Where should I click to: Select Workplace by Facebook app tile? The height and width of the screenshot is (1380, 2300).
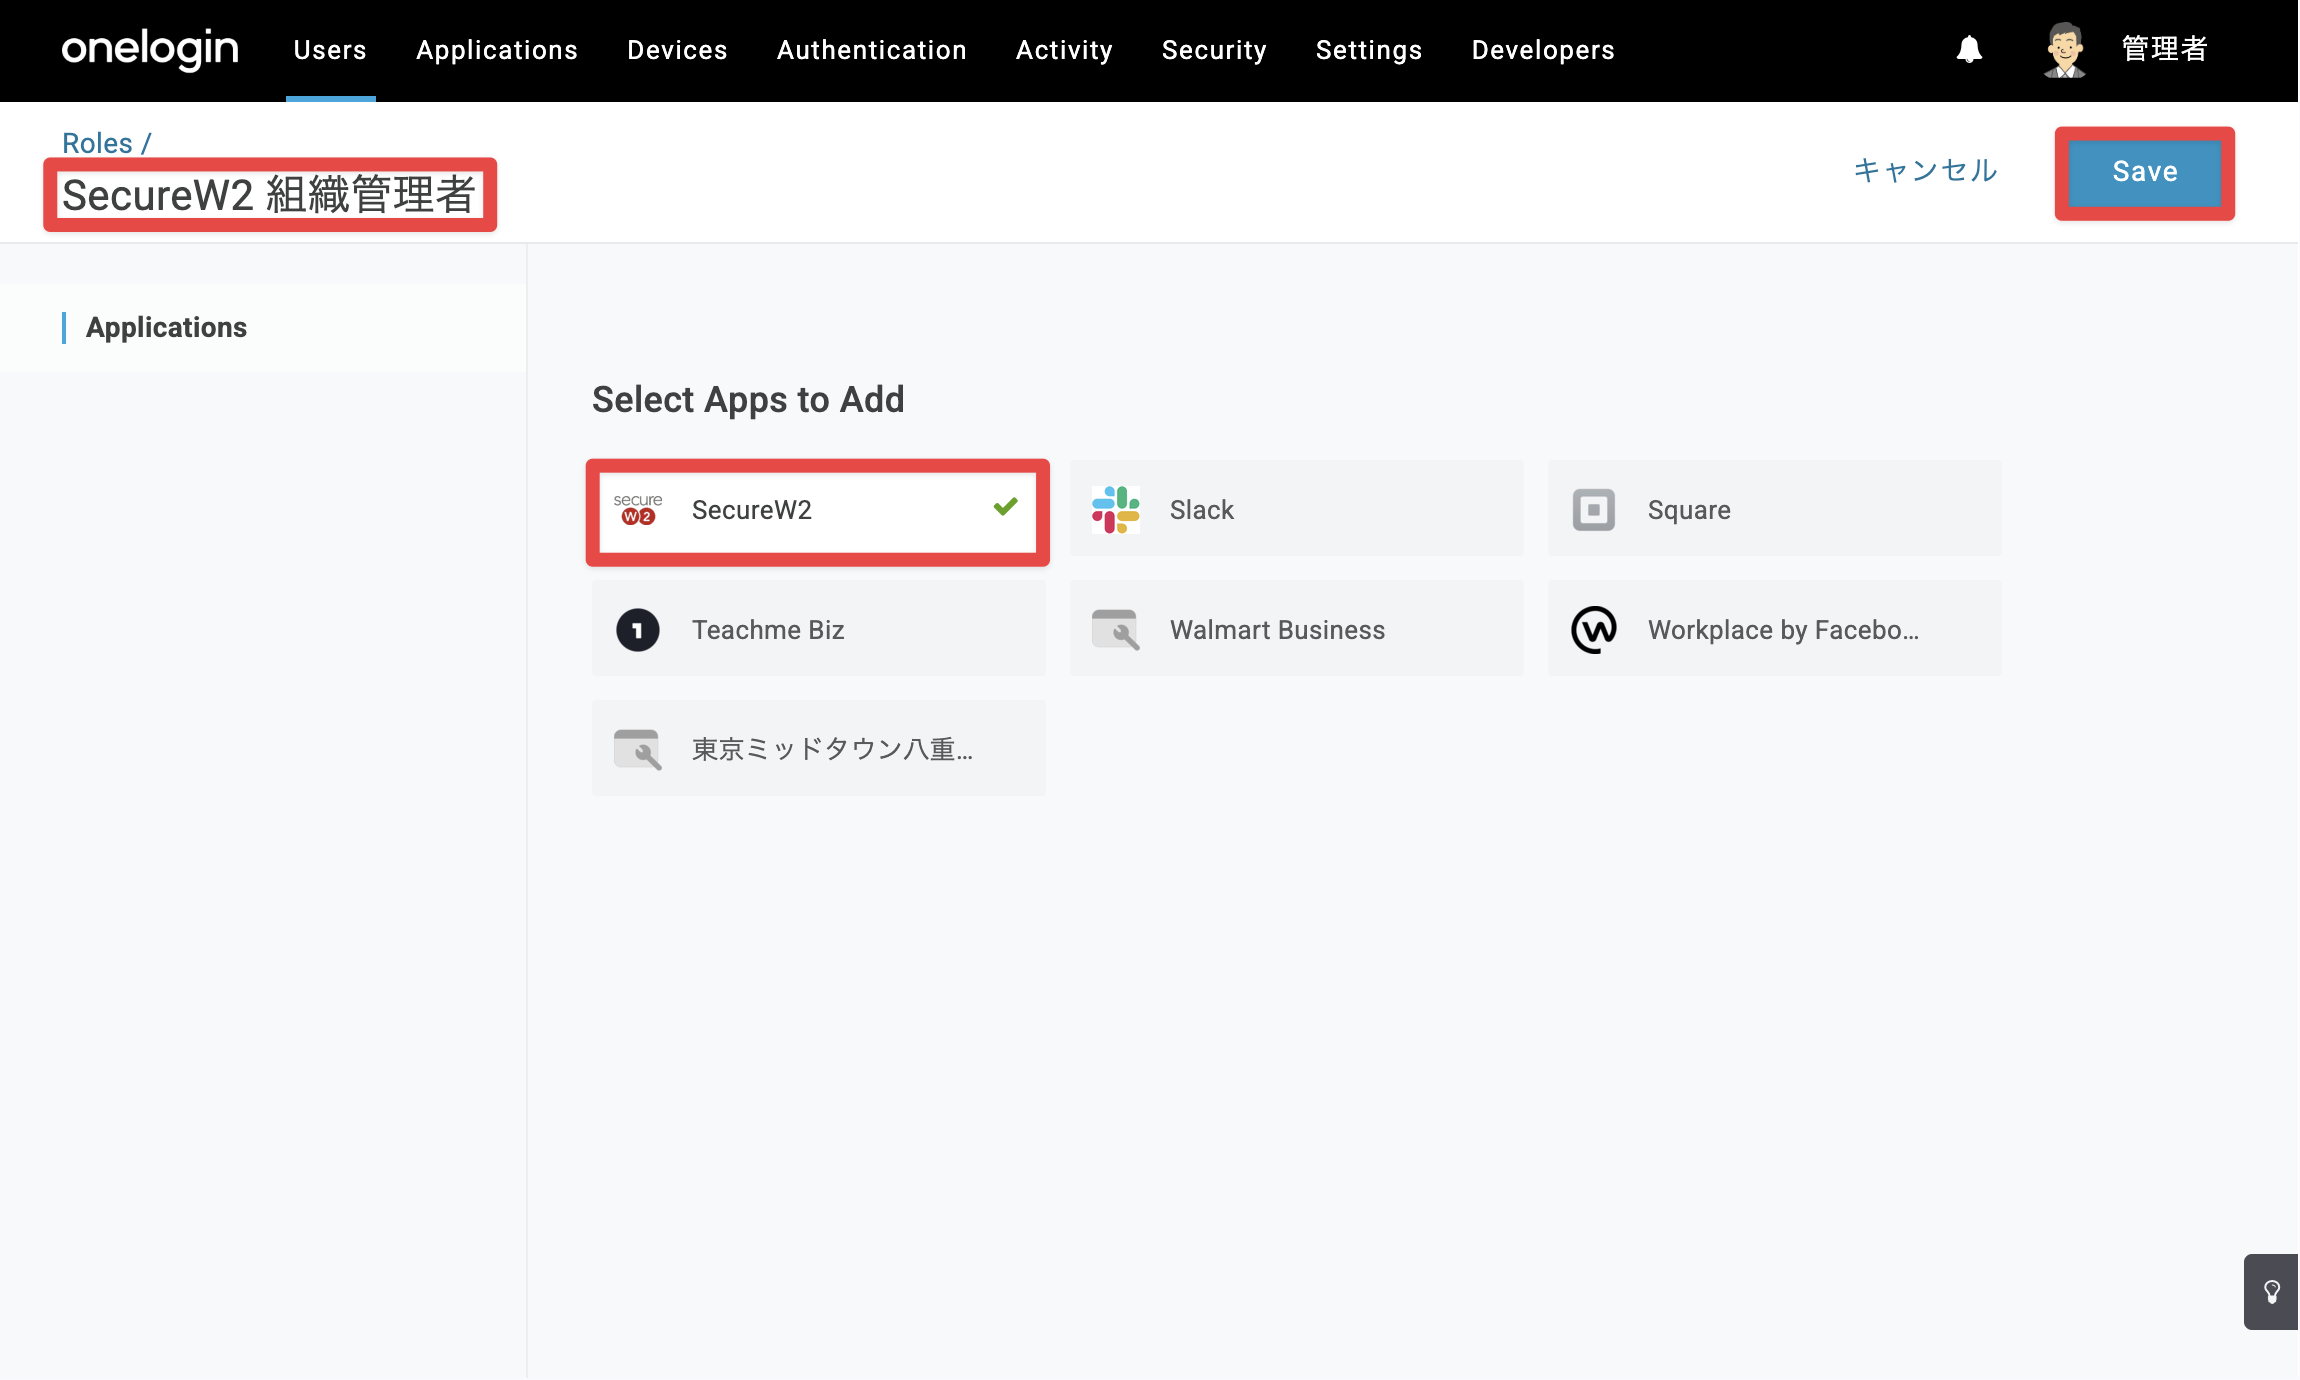click(1775, 629)
